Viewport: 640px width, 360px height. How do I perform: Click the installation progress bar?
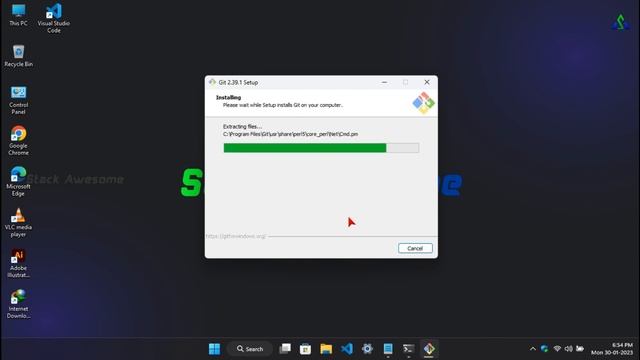coord(321,148)
